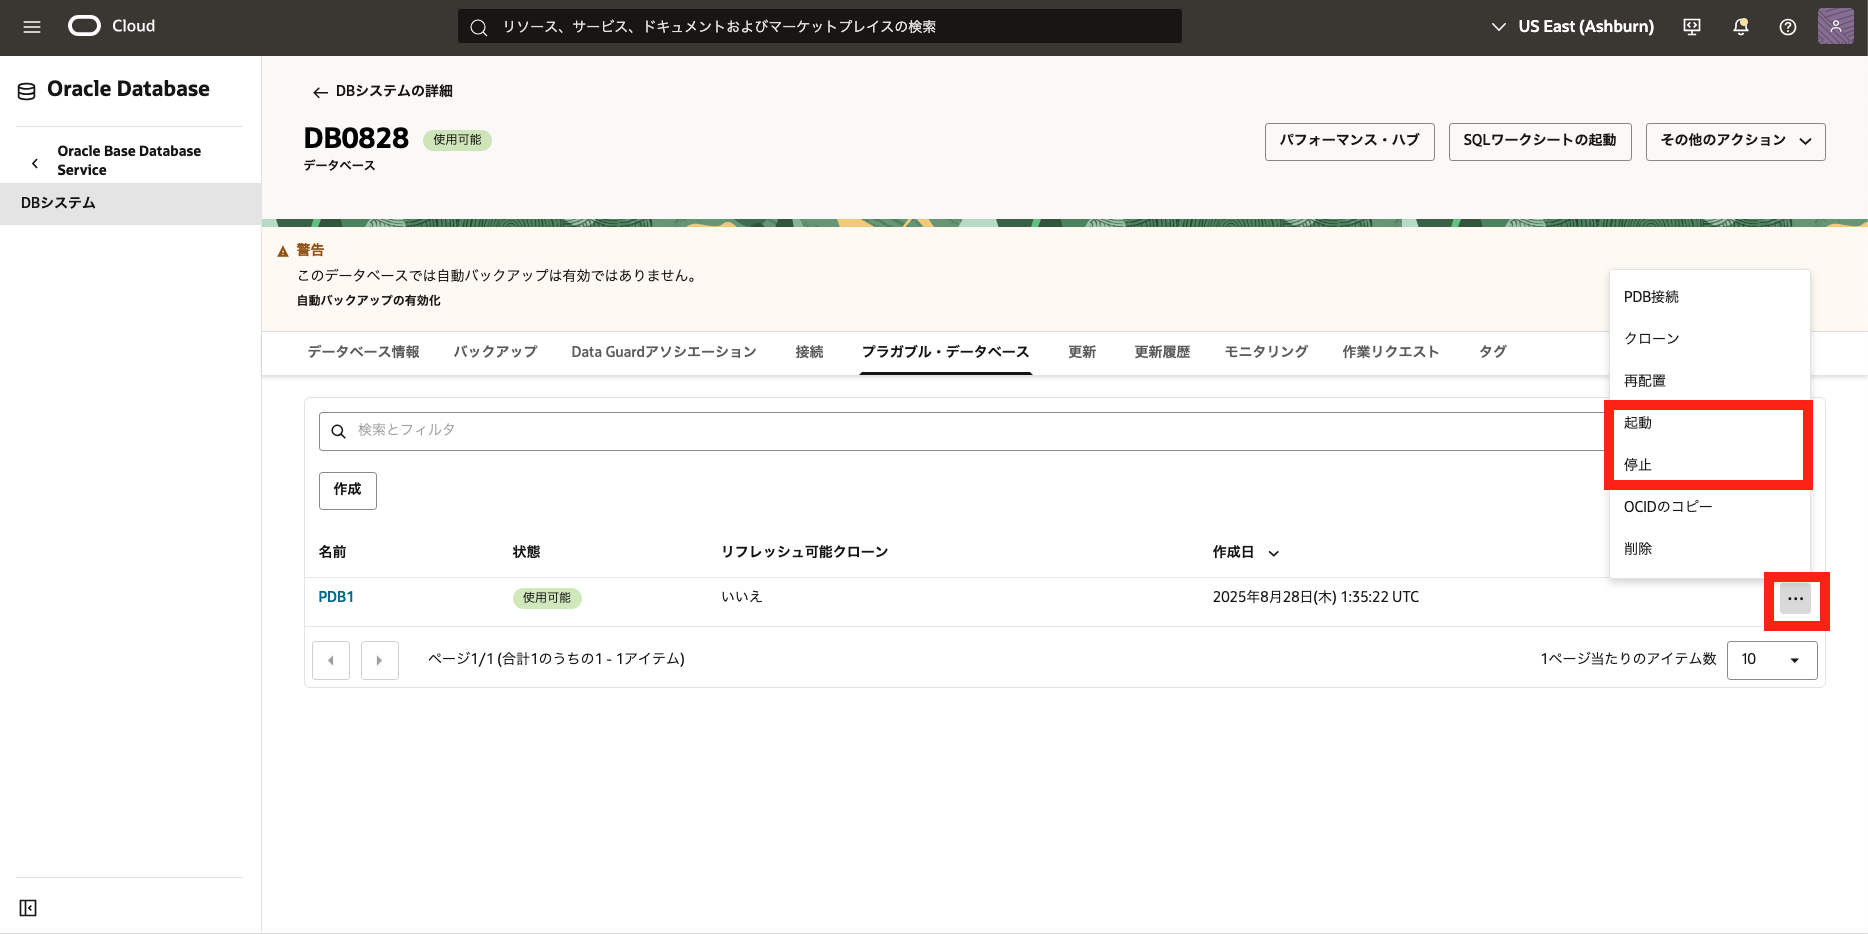1868x934 pixels.
Task: Expand the その他のアクション dropdown
Action: tap(1735, 141)
